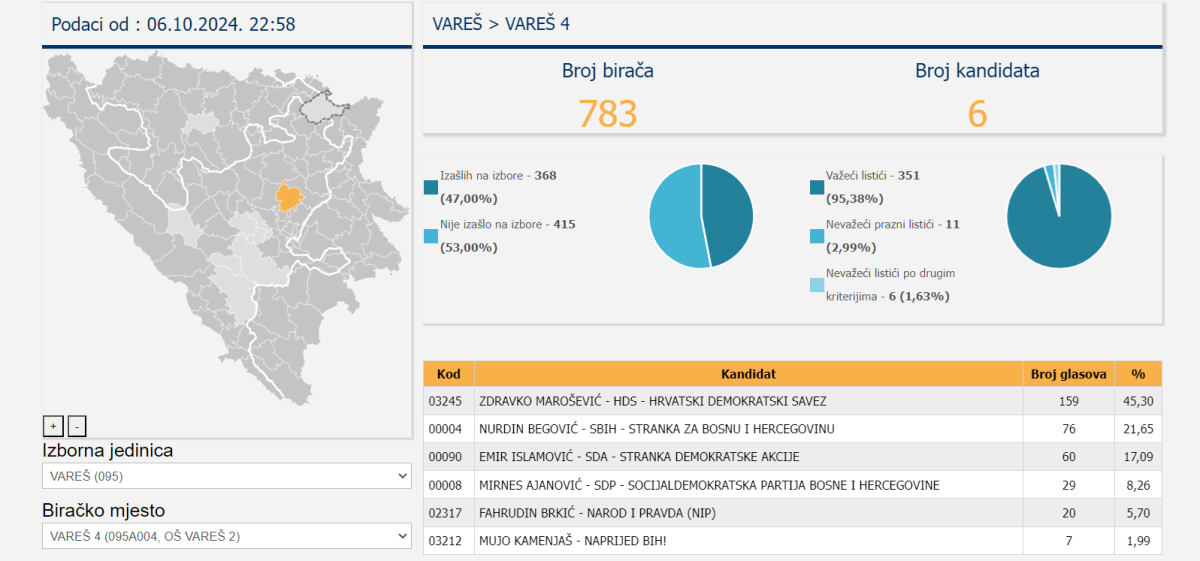Click the light blue Nije izašlo na izbore swatch
Viewport: 1200px width, 561px height.
[431, 236]
